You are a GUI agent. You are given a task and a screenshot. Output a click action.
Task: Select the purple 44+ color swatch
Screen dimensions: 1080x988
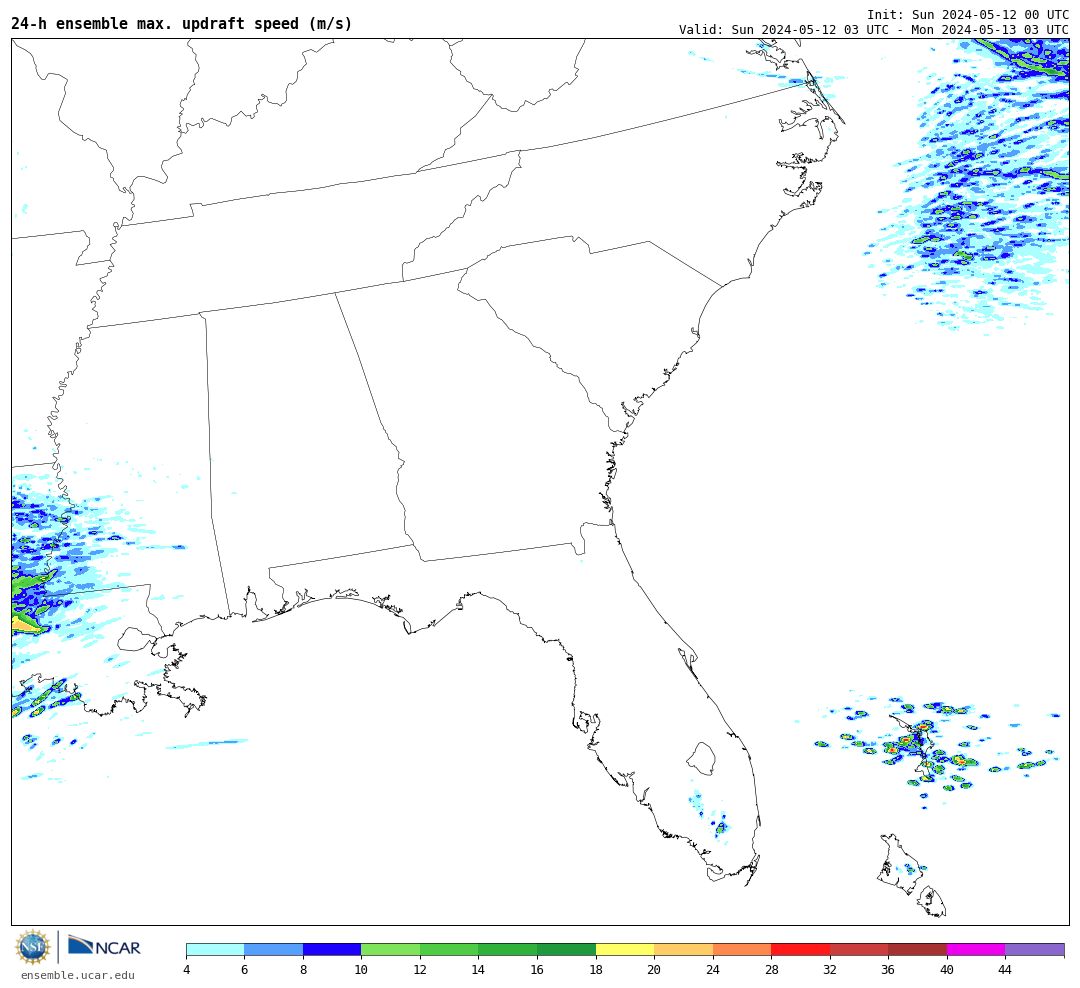click(x=1035, y=949)
